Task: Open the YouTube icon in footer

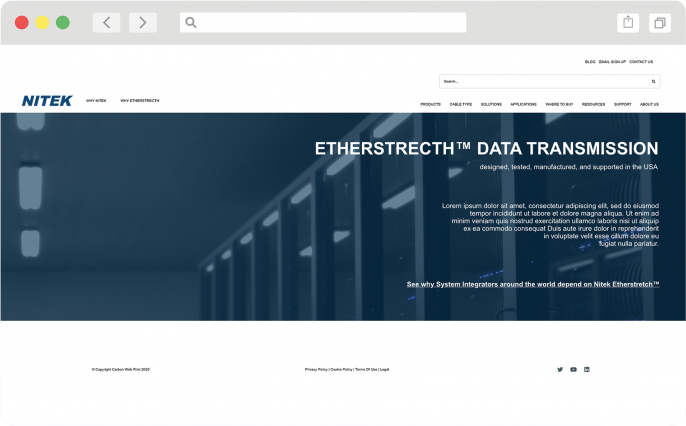Action: [x=573, y=370]
